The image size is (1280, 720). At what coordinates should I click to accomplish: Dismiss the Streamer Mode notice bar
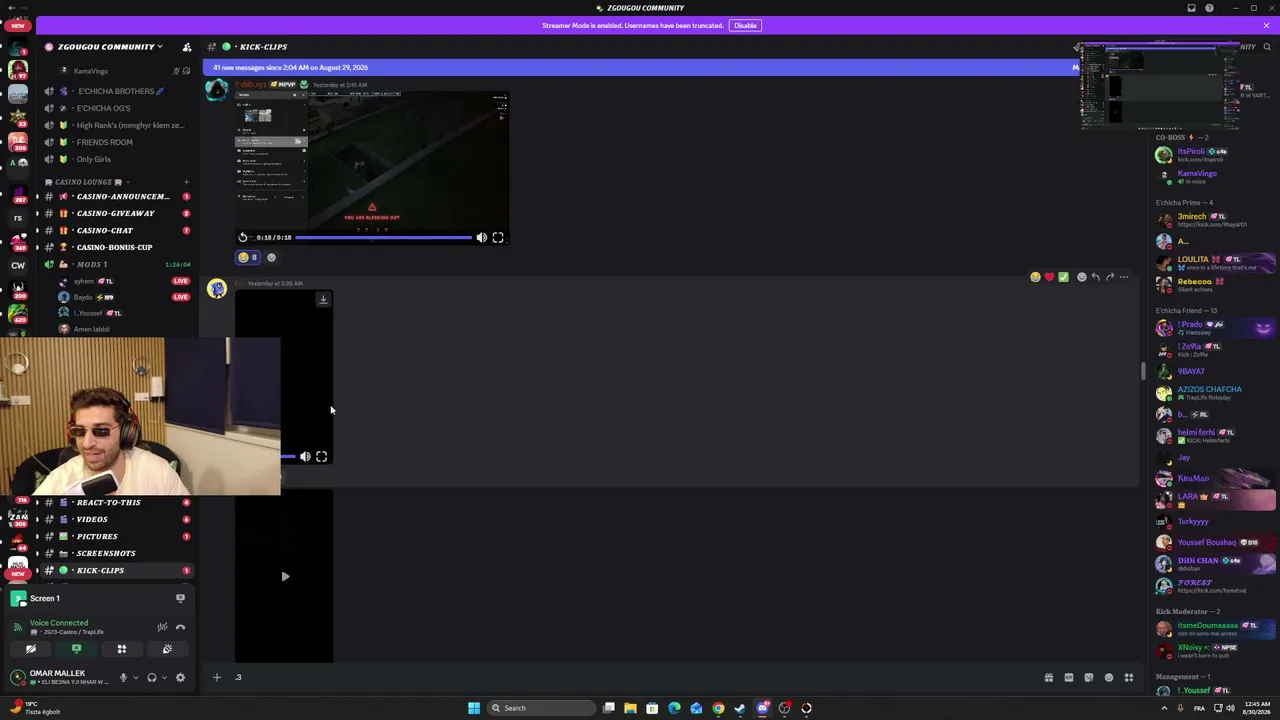click(1266, 25)
